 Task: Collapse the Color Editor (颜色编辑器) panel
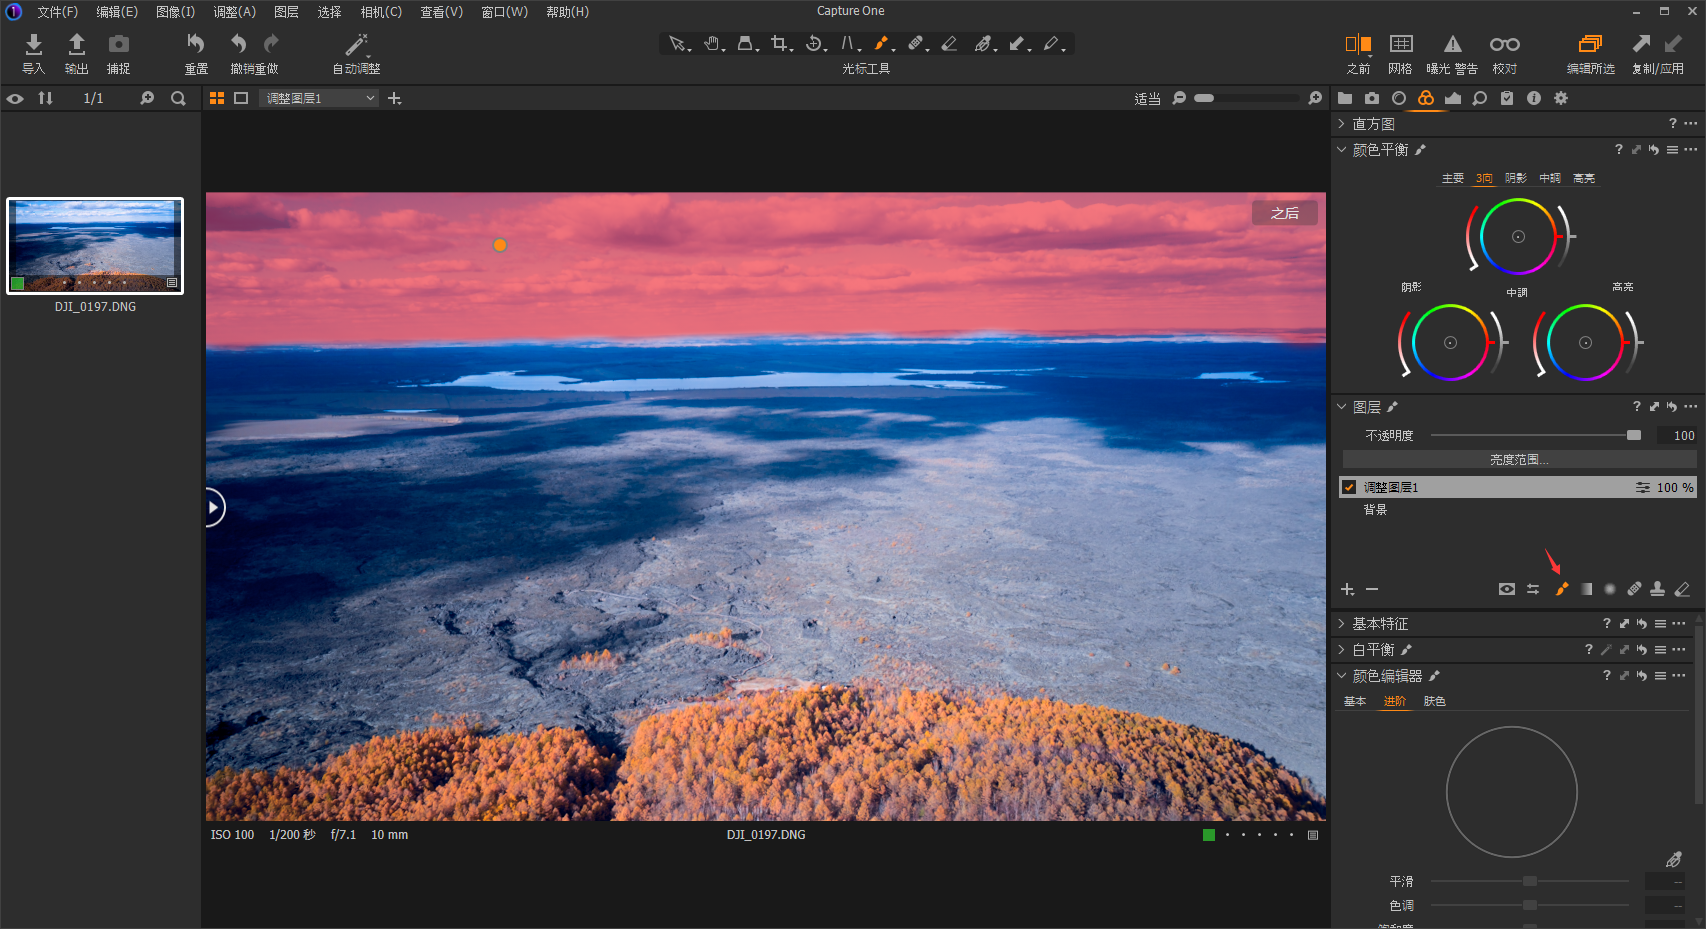pyautogui.click(x=1342, y=676)
